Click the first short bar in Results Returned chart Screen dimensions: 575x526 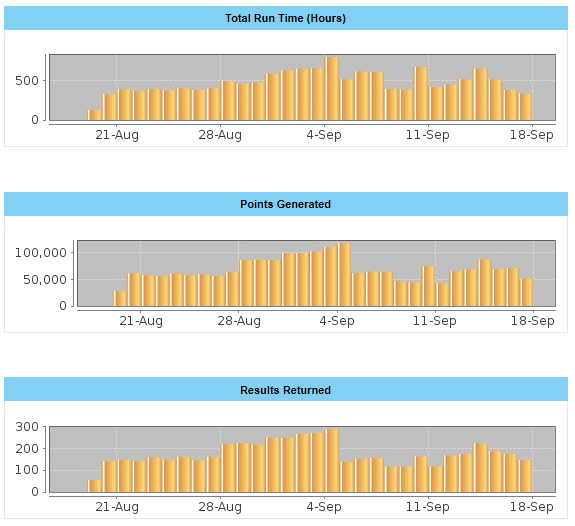[x=94, y=486]
